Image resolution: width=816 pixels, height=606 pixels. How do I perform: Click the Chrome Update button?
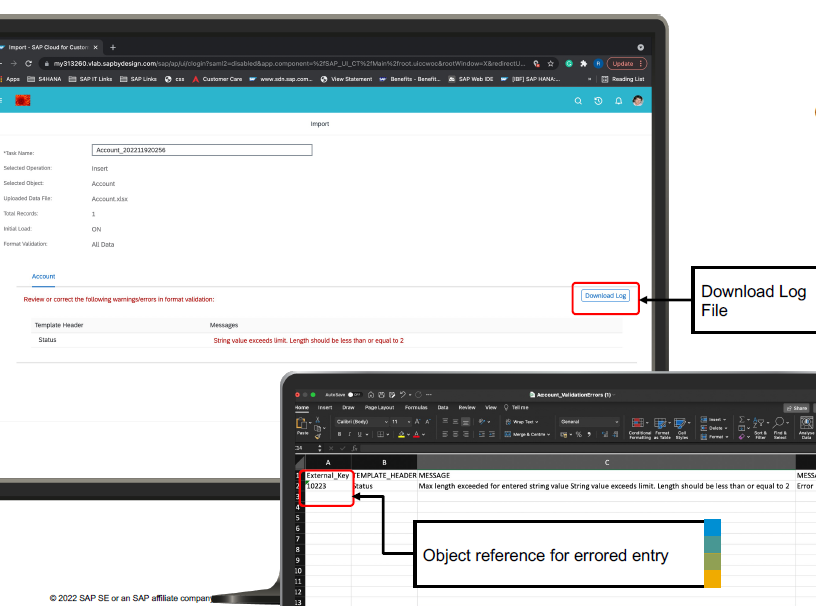[627, 64]
